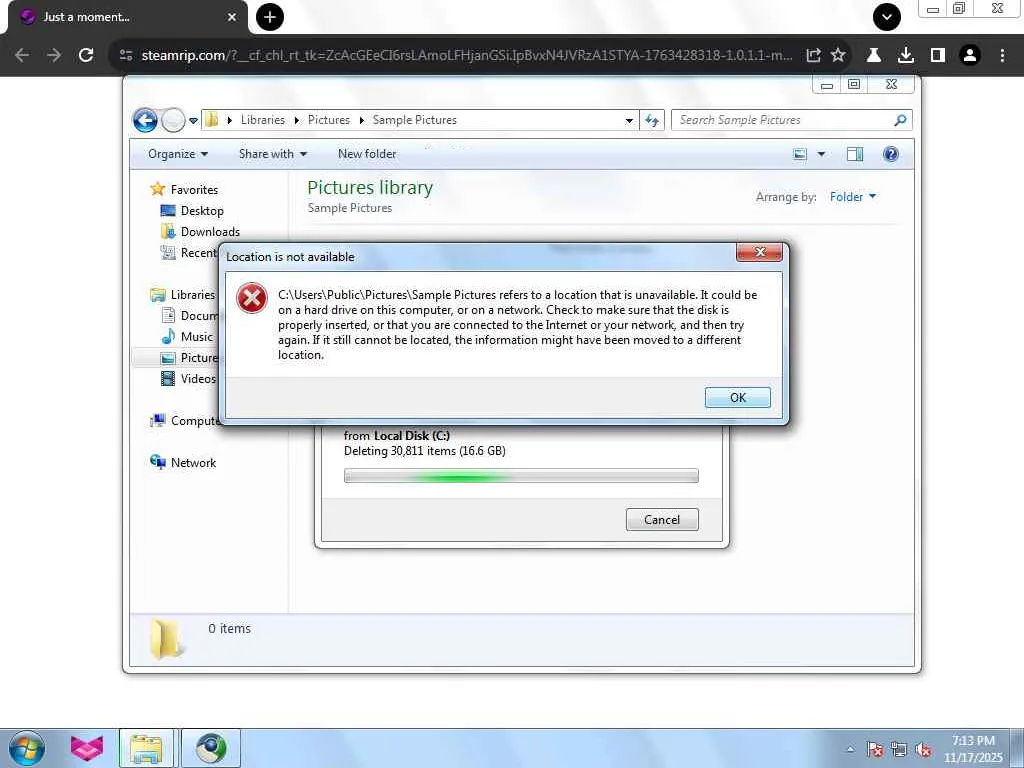The image size is (1024, 768).
Task: Open a new browser tab
Action: point(270,17)
